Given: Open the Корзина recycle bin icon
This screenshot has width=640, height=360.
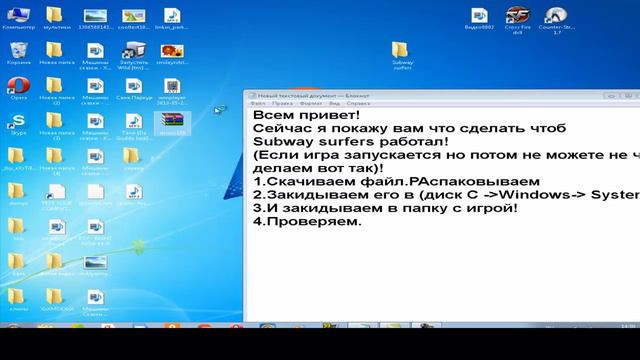Looking at the screenshot, I should pyautogui.click(x=18, y=53).
